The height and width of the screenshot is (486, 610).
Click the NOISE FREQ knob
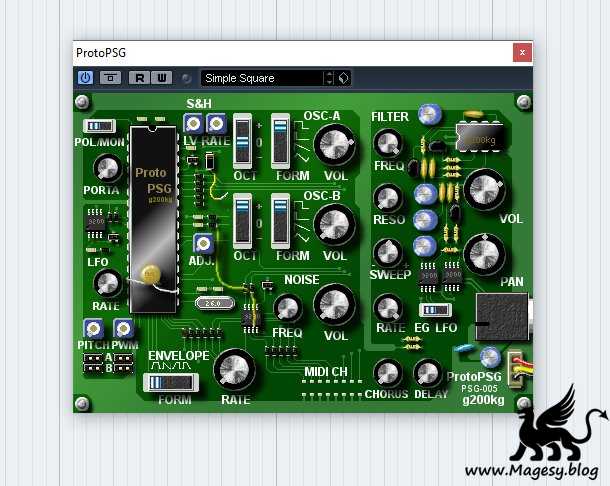(288, 308)
